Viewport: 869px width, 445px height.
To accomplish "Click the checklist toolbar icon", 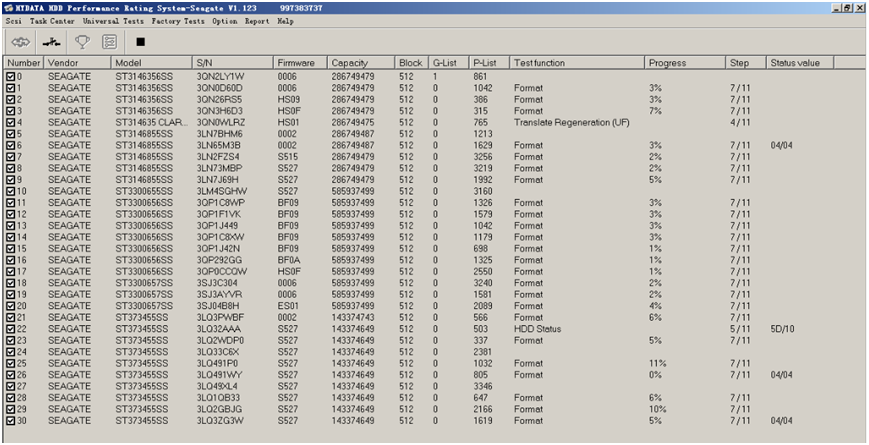I will pos(110,42).
